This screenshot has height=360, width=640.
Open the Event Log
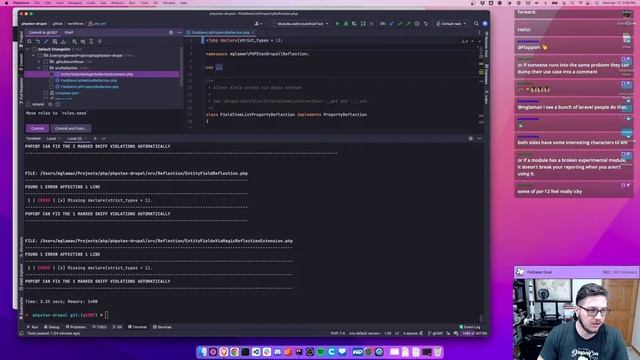(470, 327)
